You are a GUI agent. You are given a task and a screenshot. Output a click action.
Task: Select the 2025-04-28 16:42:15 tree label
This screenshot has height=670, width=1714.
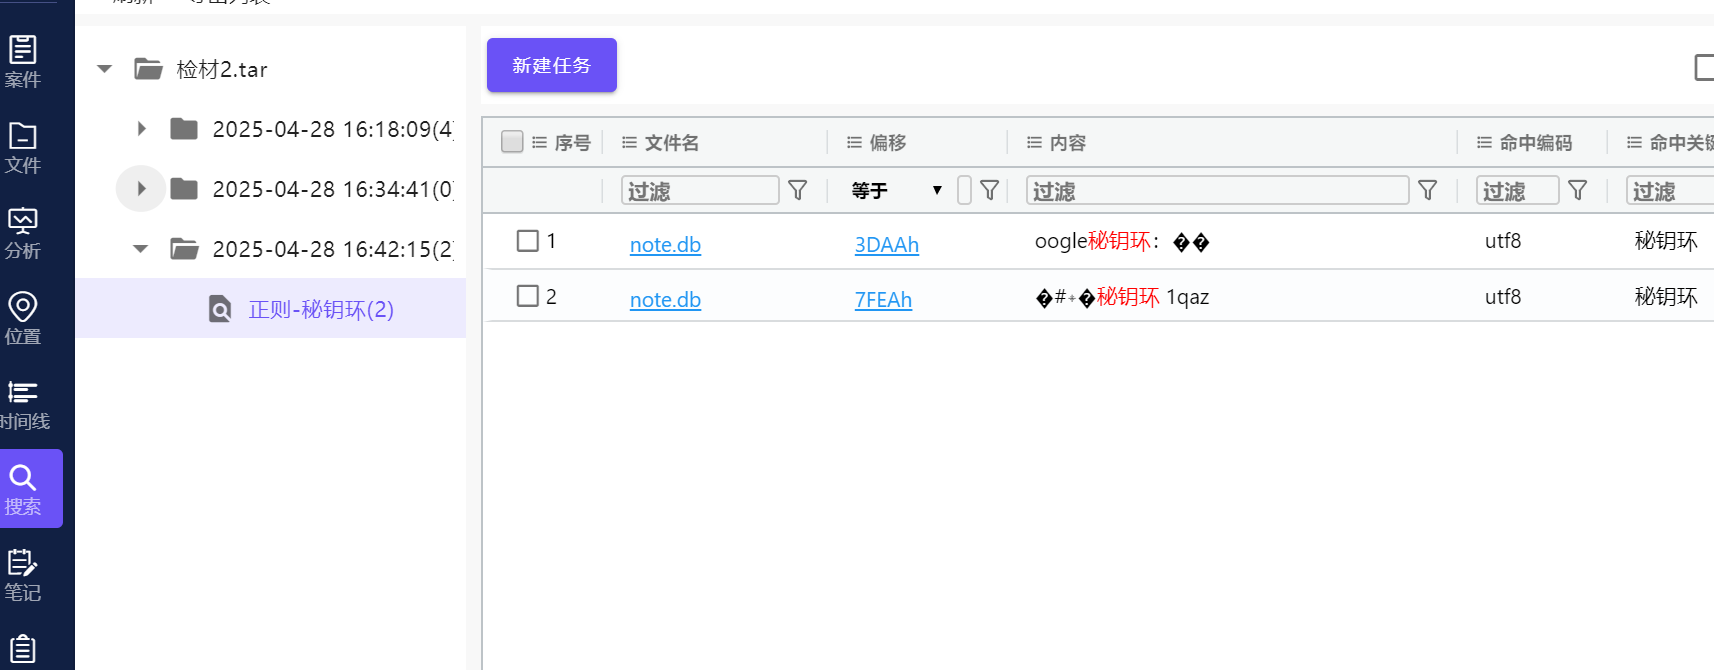pyautogui.click(x=333, y=249)
